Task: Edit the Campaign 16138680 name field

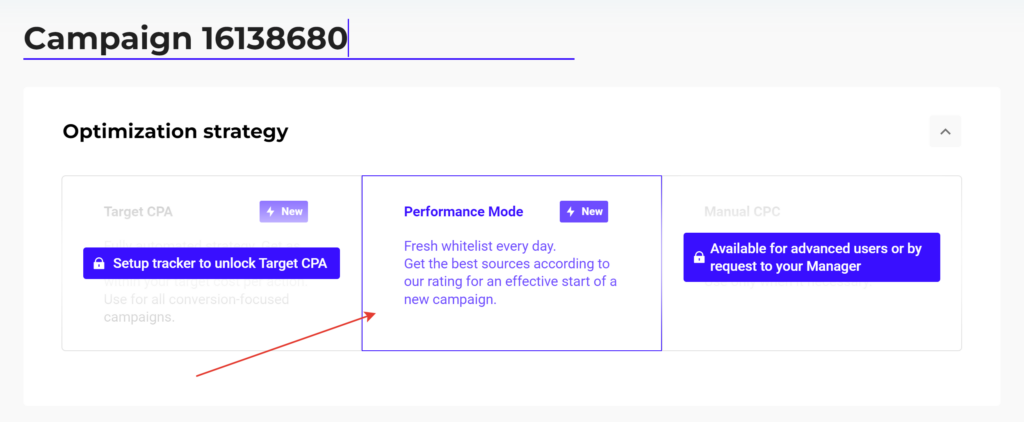Action: (298, 39)
